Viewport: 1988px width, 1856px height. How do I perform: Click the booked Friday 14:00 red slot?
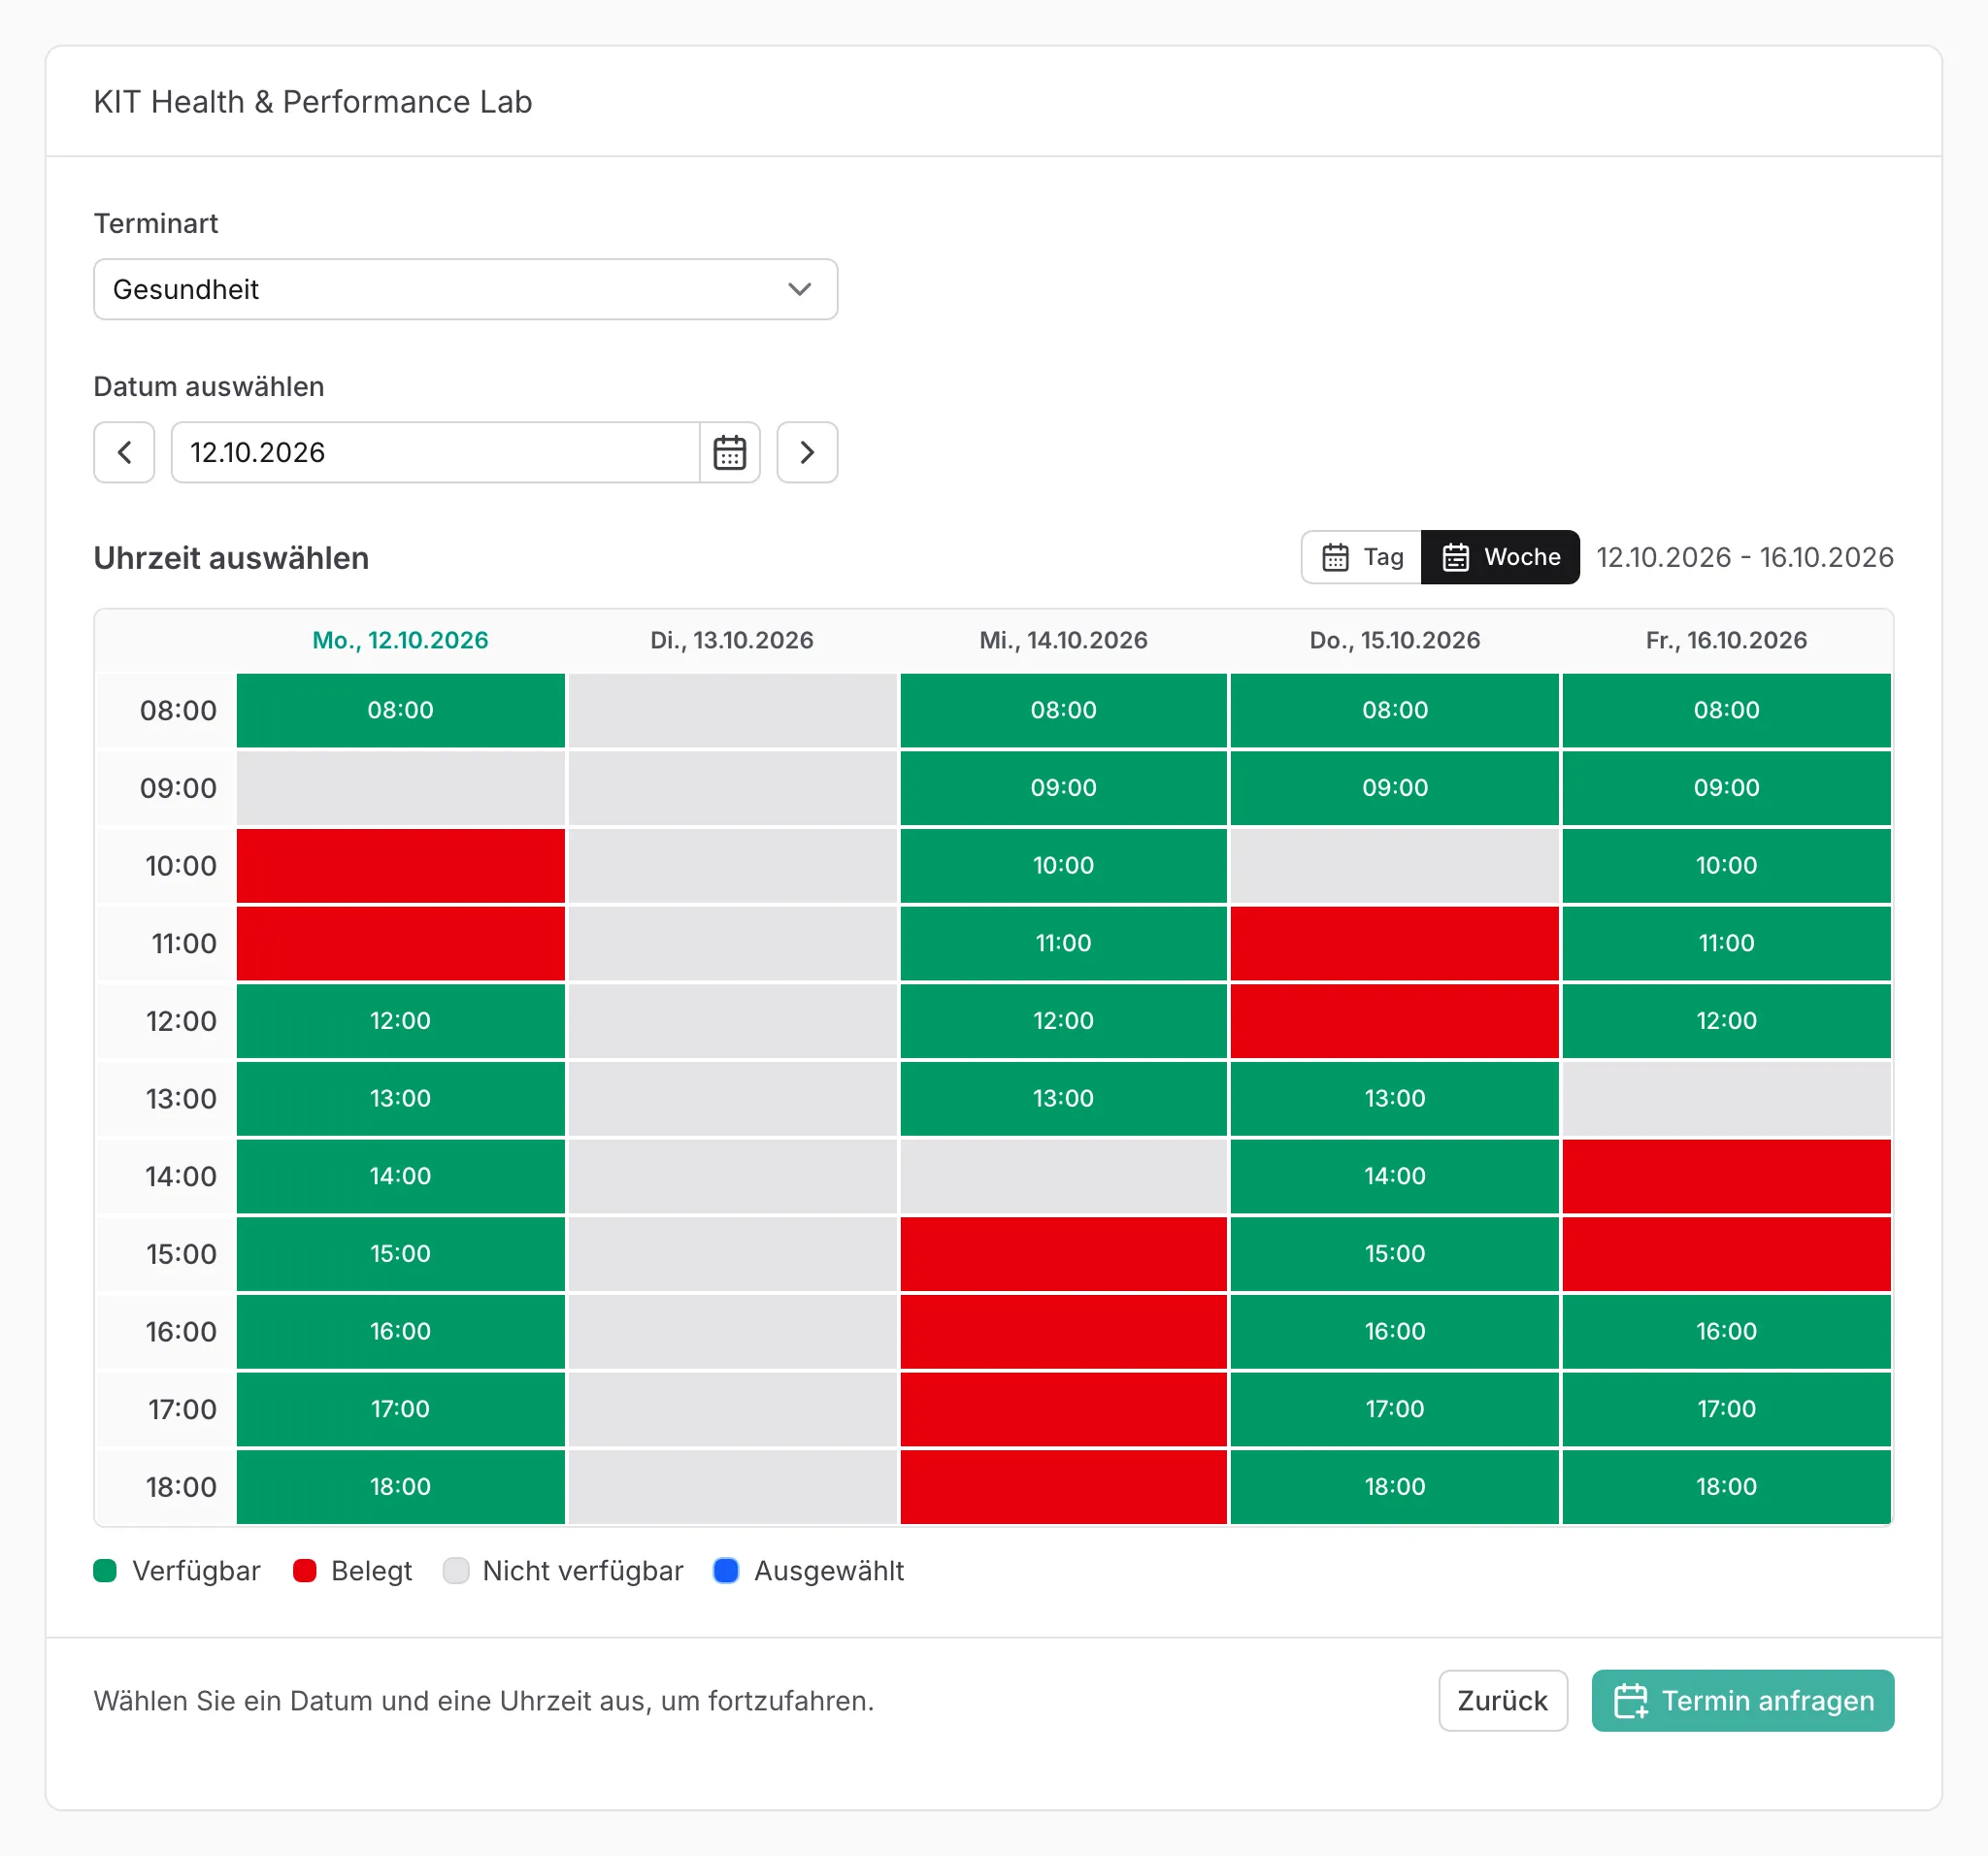tap(1726, 1176)
